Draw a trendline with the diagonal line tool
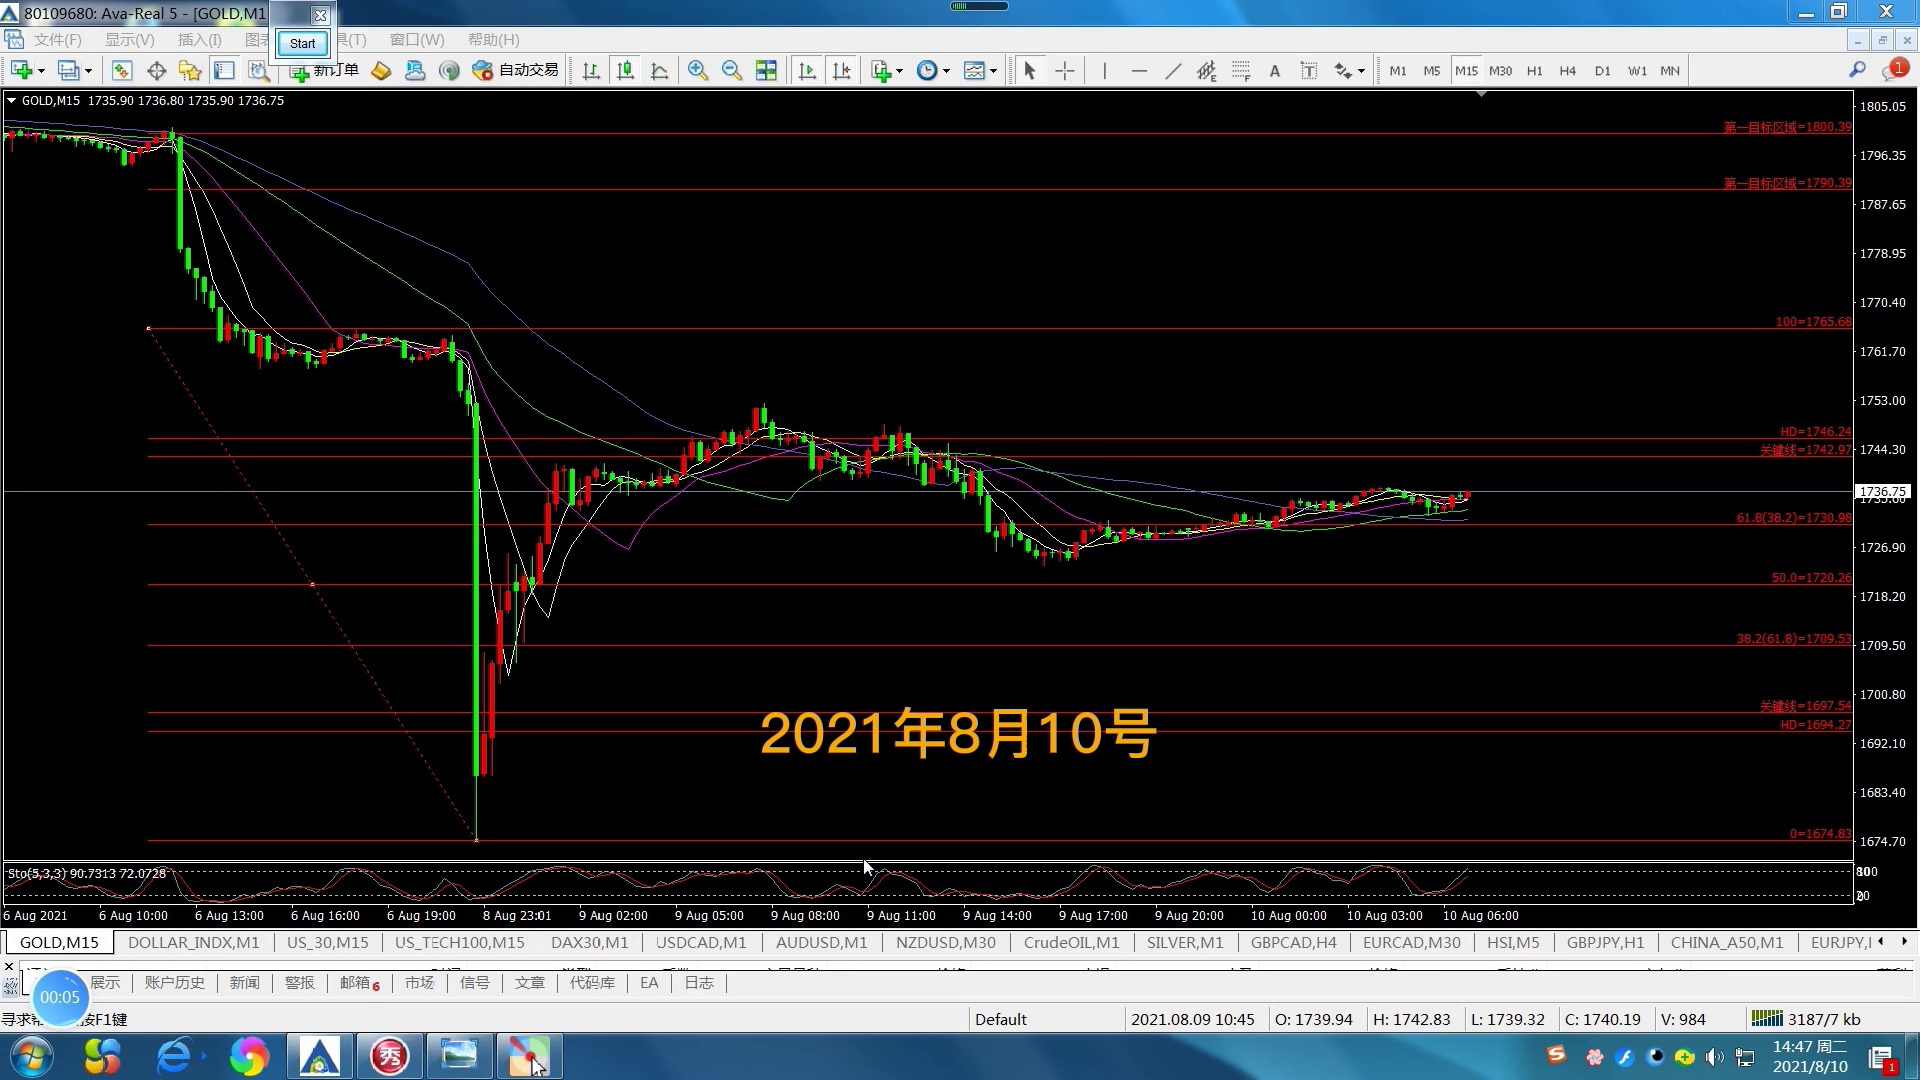Screen dimensions: 1920x1080 click(x=1173, y=71)
